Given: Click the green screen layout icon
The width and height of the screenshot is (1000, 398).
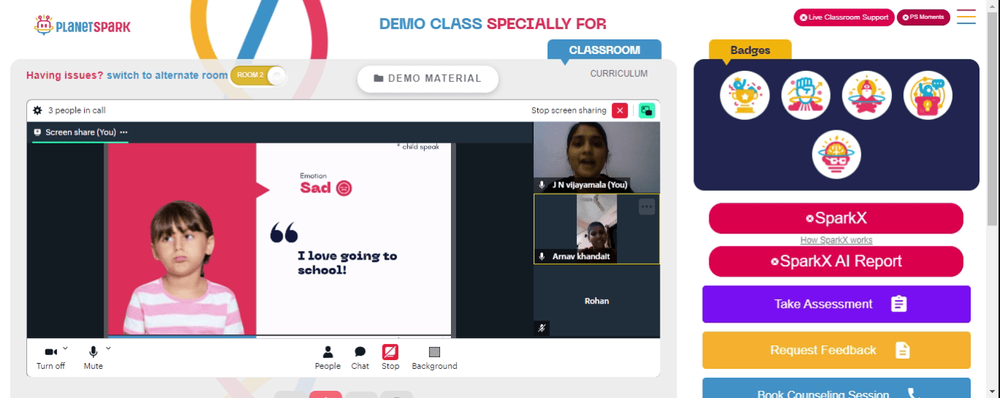Looking at the screenshot, I should (647, 110).
